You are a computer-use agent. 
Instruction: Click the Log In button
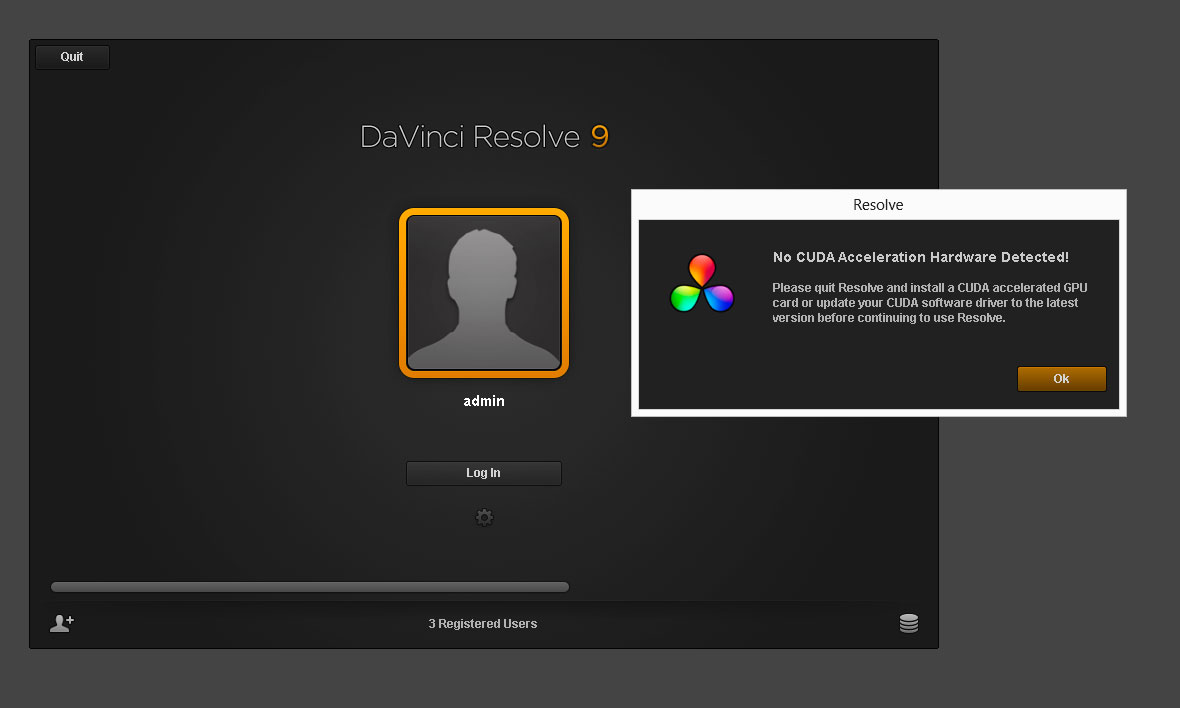coord(483,473)
